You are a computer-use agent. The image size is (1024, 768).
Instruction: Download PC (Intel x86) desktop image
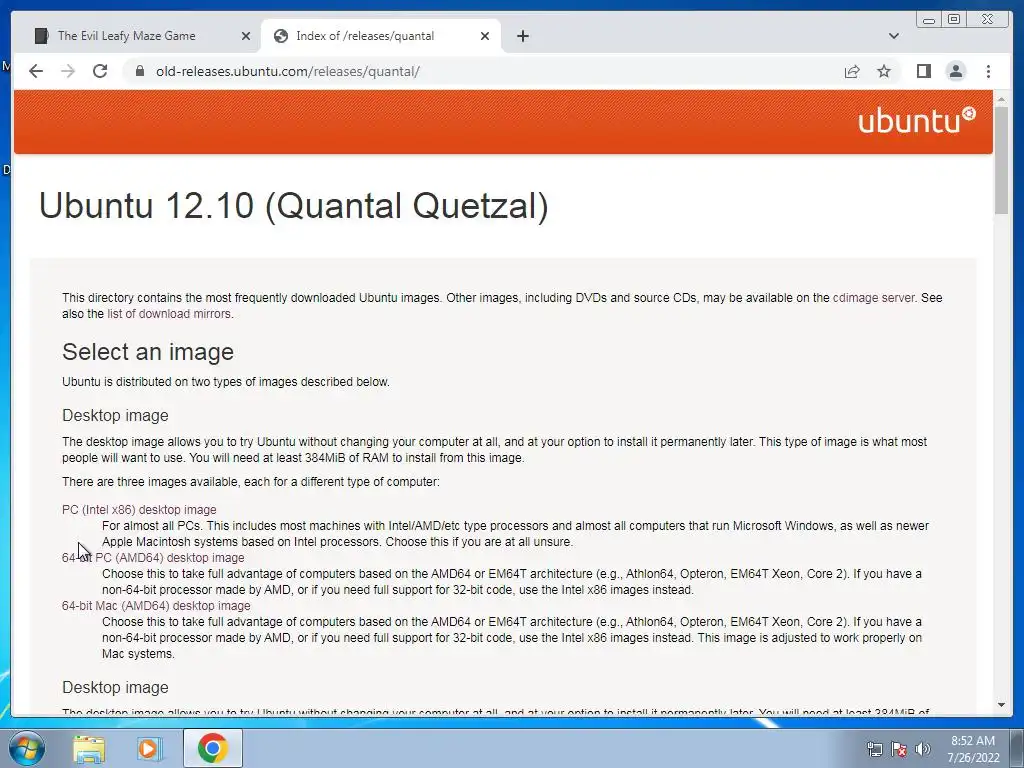click(139, 510)
